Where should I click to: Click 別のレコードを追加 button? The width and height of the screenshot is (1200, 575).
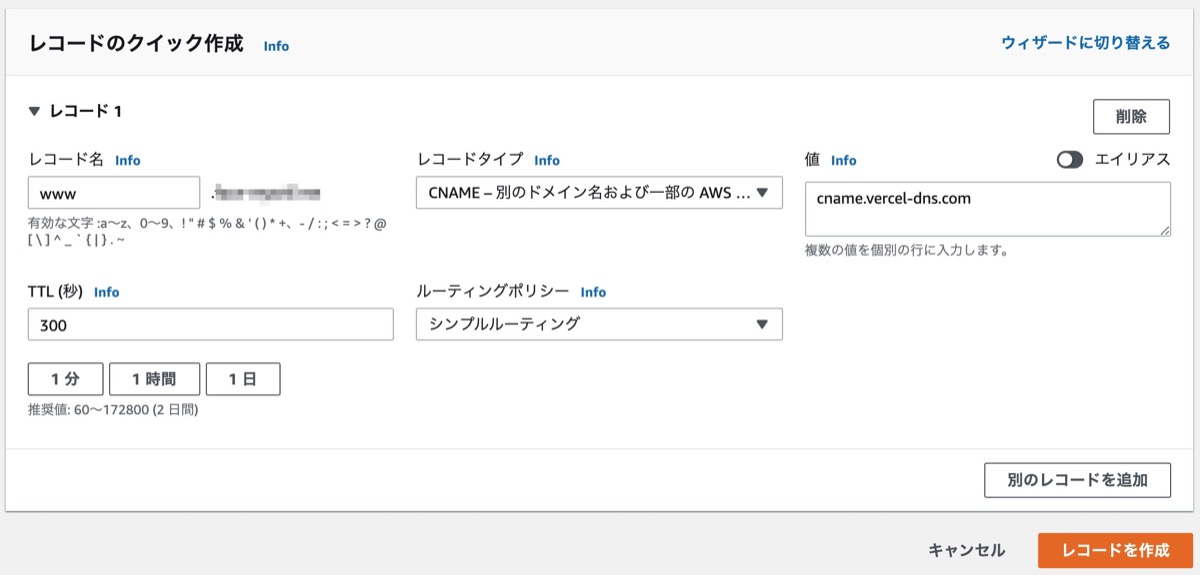pyautogui.click(x=1077, y=479)
